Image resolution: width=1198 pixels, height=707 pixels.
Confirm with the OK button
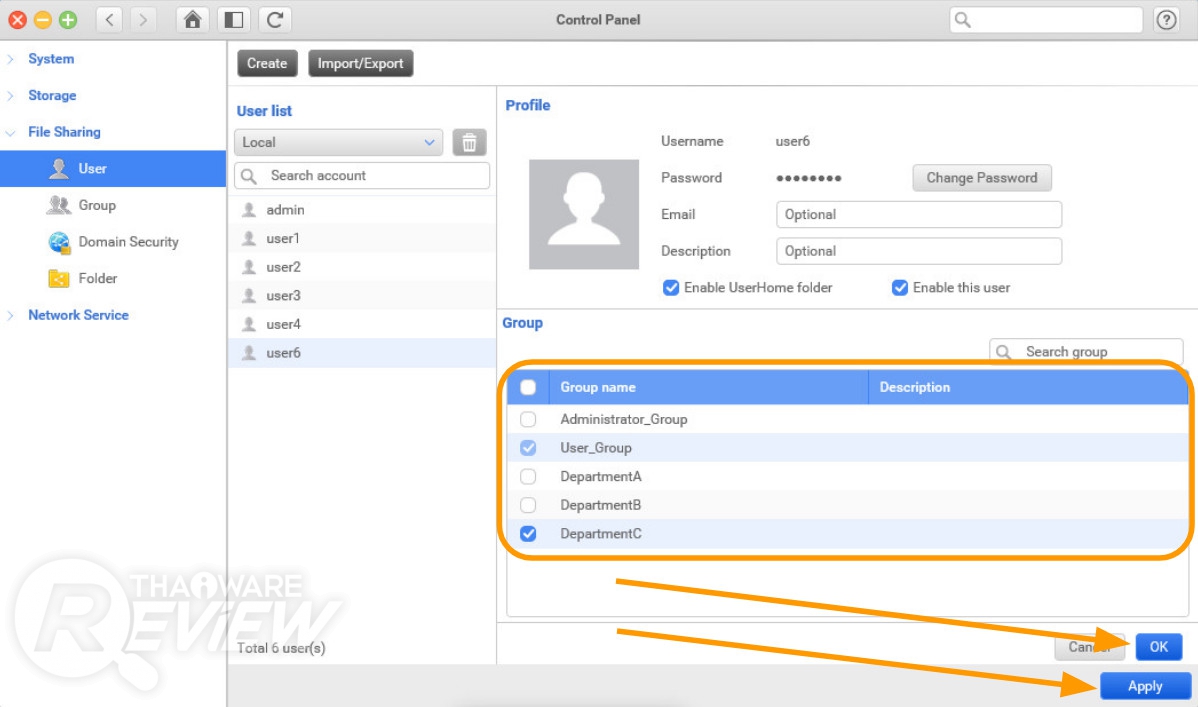(1158, 647)
